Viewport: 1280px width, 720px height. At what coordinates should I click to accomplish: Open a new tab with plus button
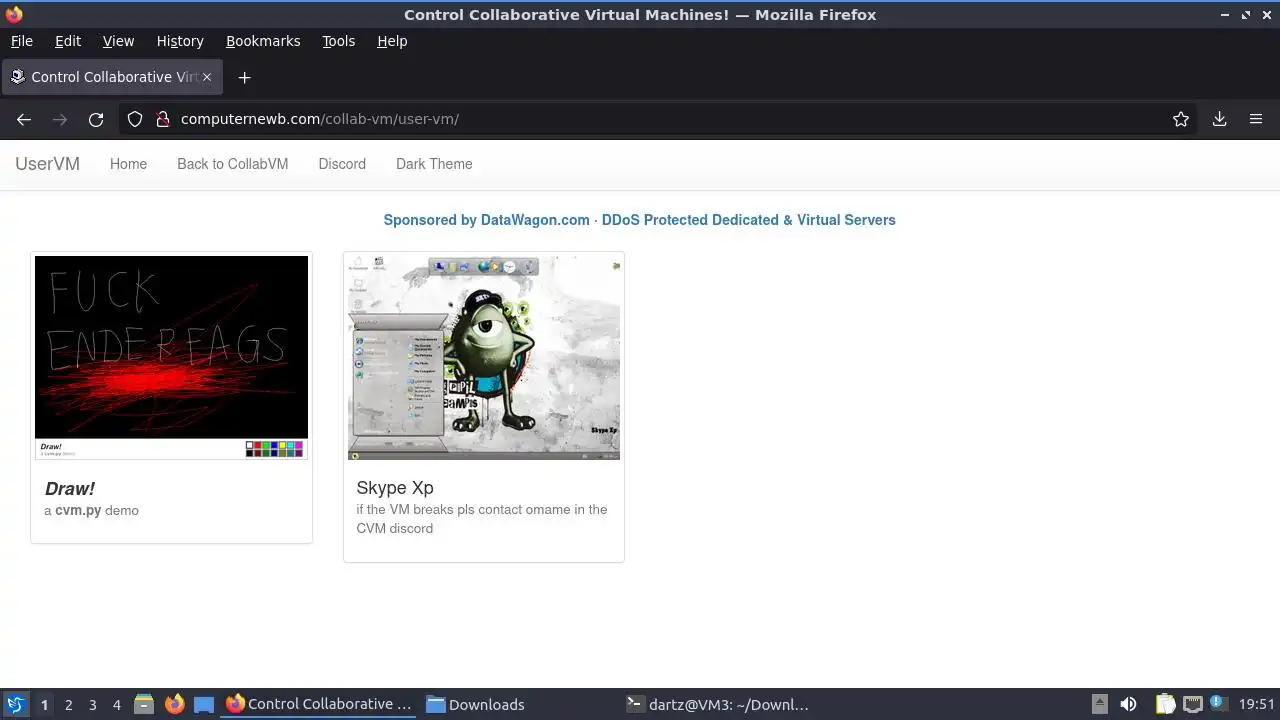tap(244, 77)
